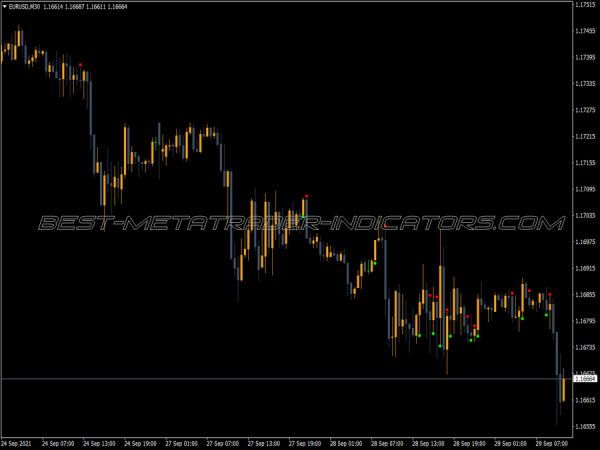Viewport: 600px width, 450px height.
Task: Click the 1.16855 price axis label
Action: [585, 295]
